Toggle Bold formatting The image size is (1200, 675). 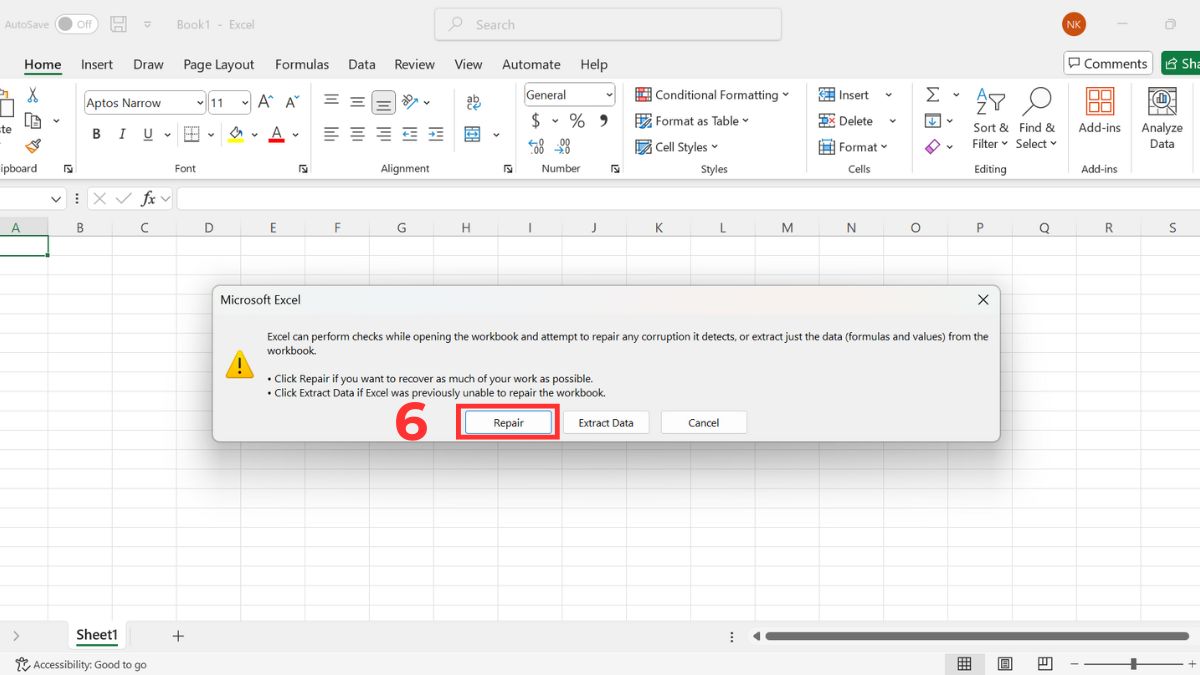(x=96, y=134)
